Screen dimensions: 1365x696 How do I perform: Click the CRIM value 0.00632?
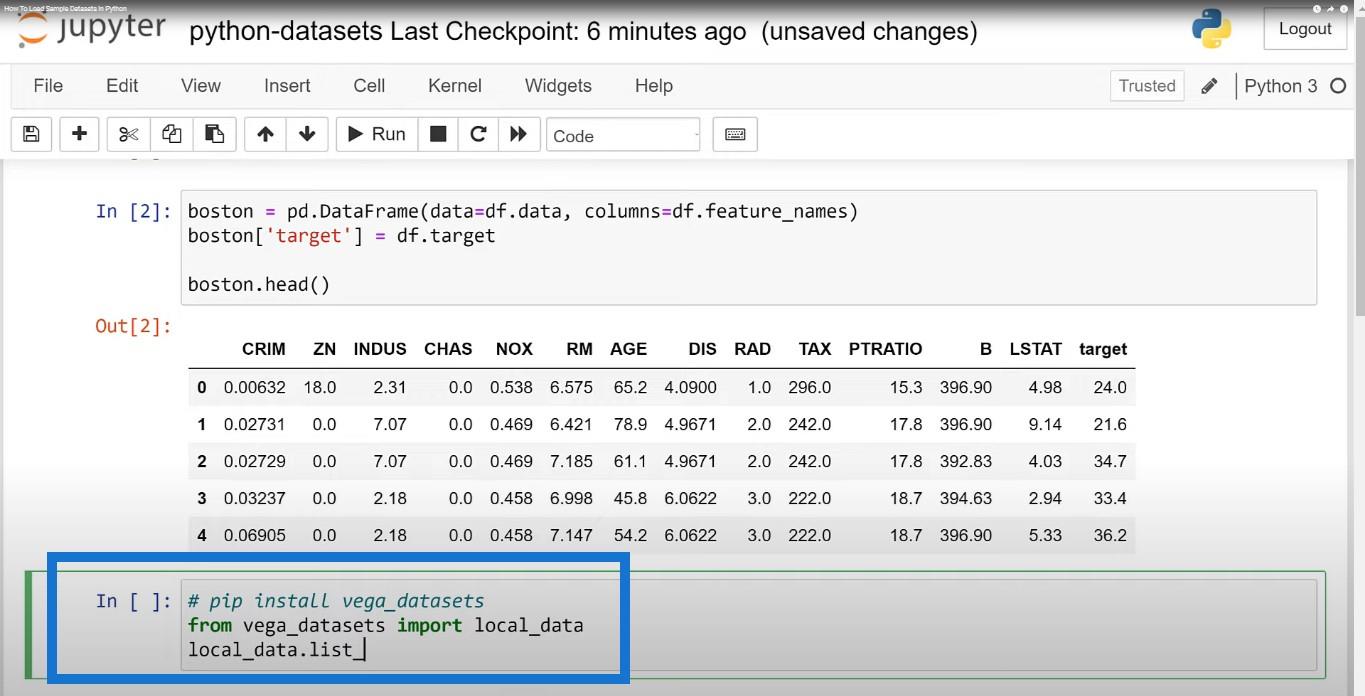pos(255,387)
